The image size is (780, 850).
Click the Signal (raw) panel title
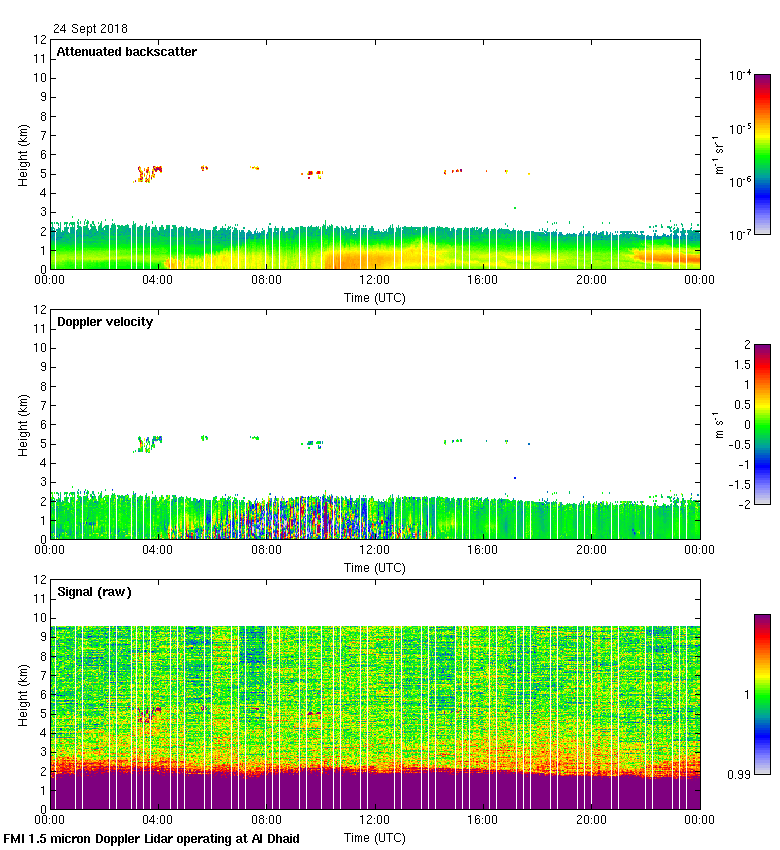tap(94, 592)
